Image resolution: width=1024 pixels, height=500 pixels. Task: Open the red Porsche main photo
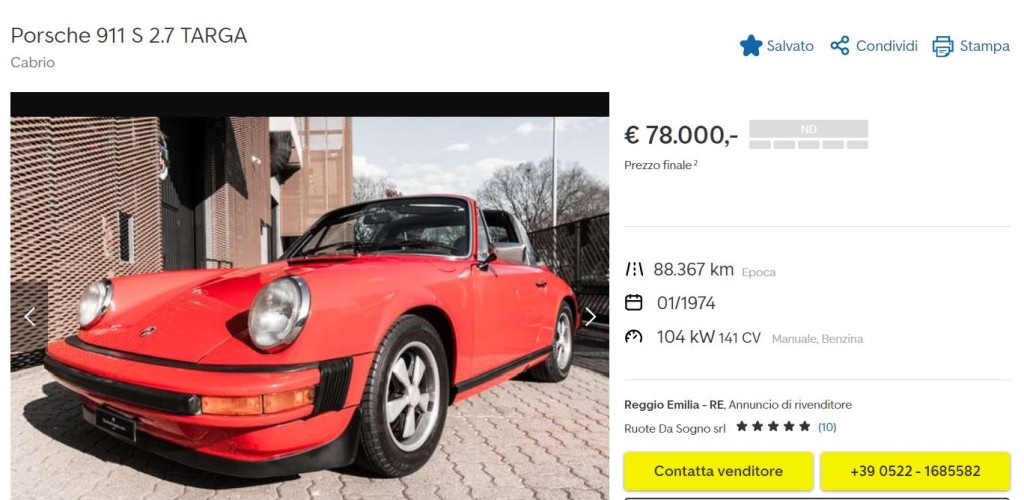pyautogui.click(x=310, y=308)
